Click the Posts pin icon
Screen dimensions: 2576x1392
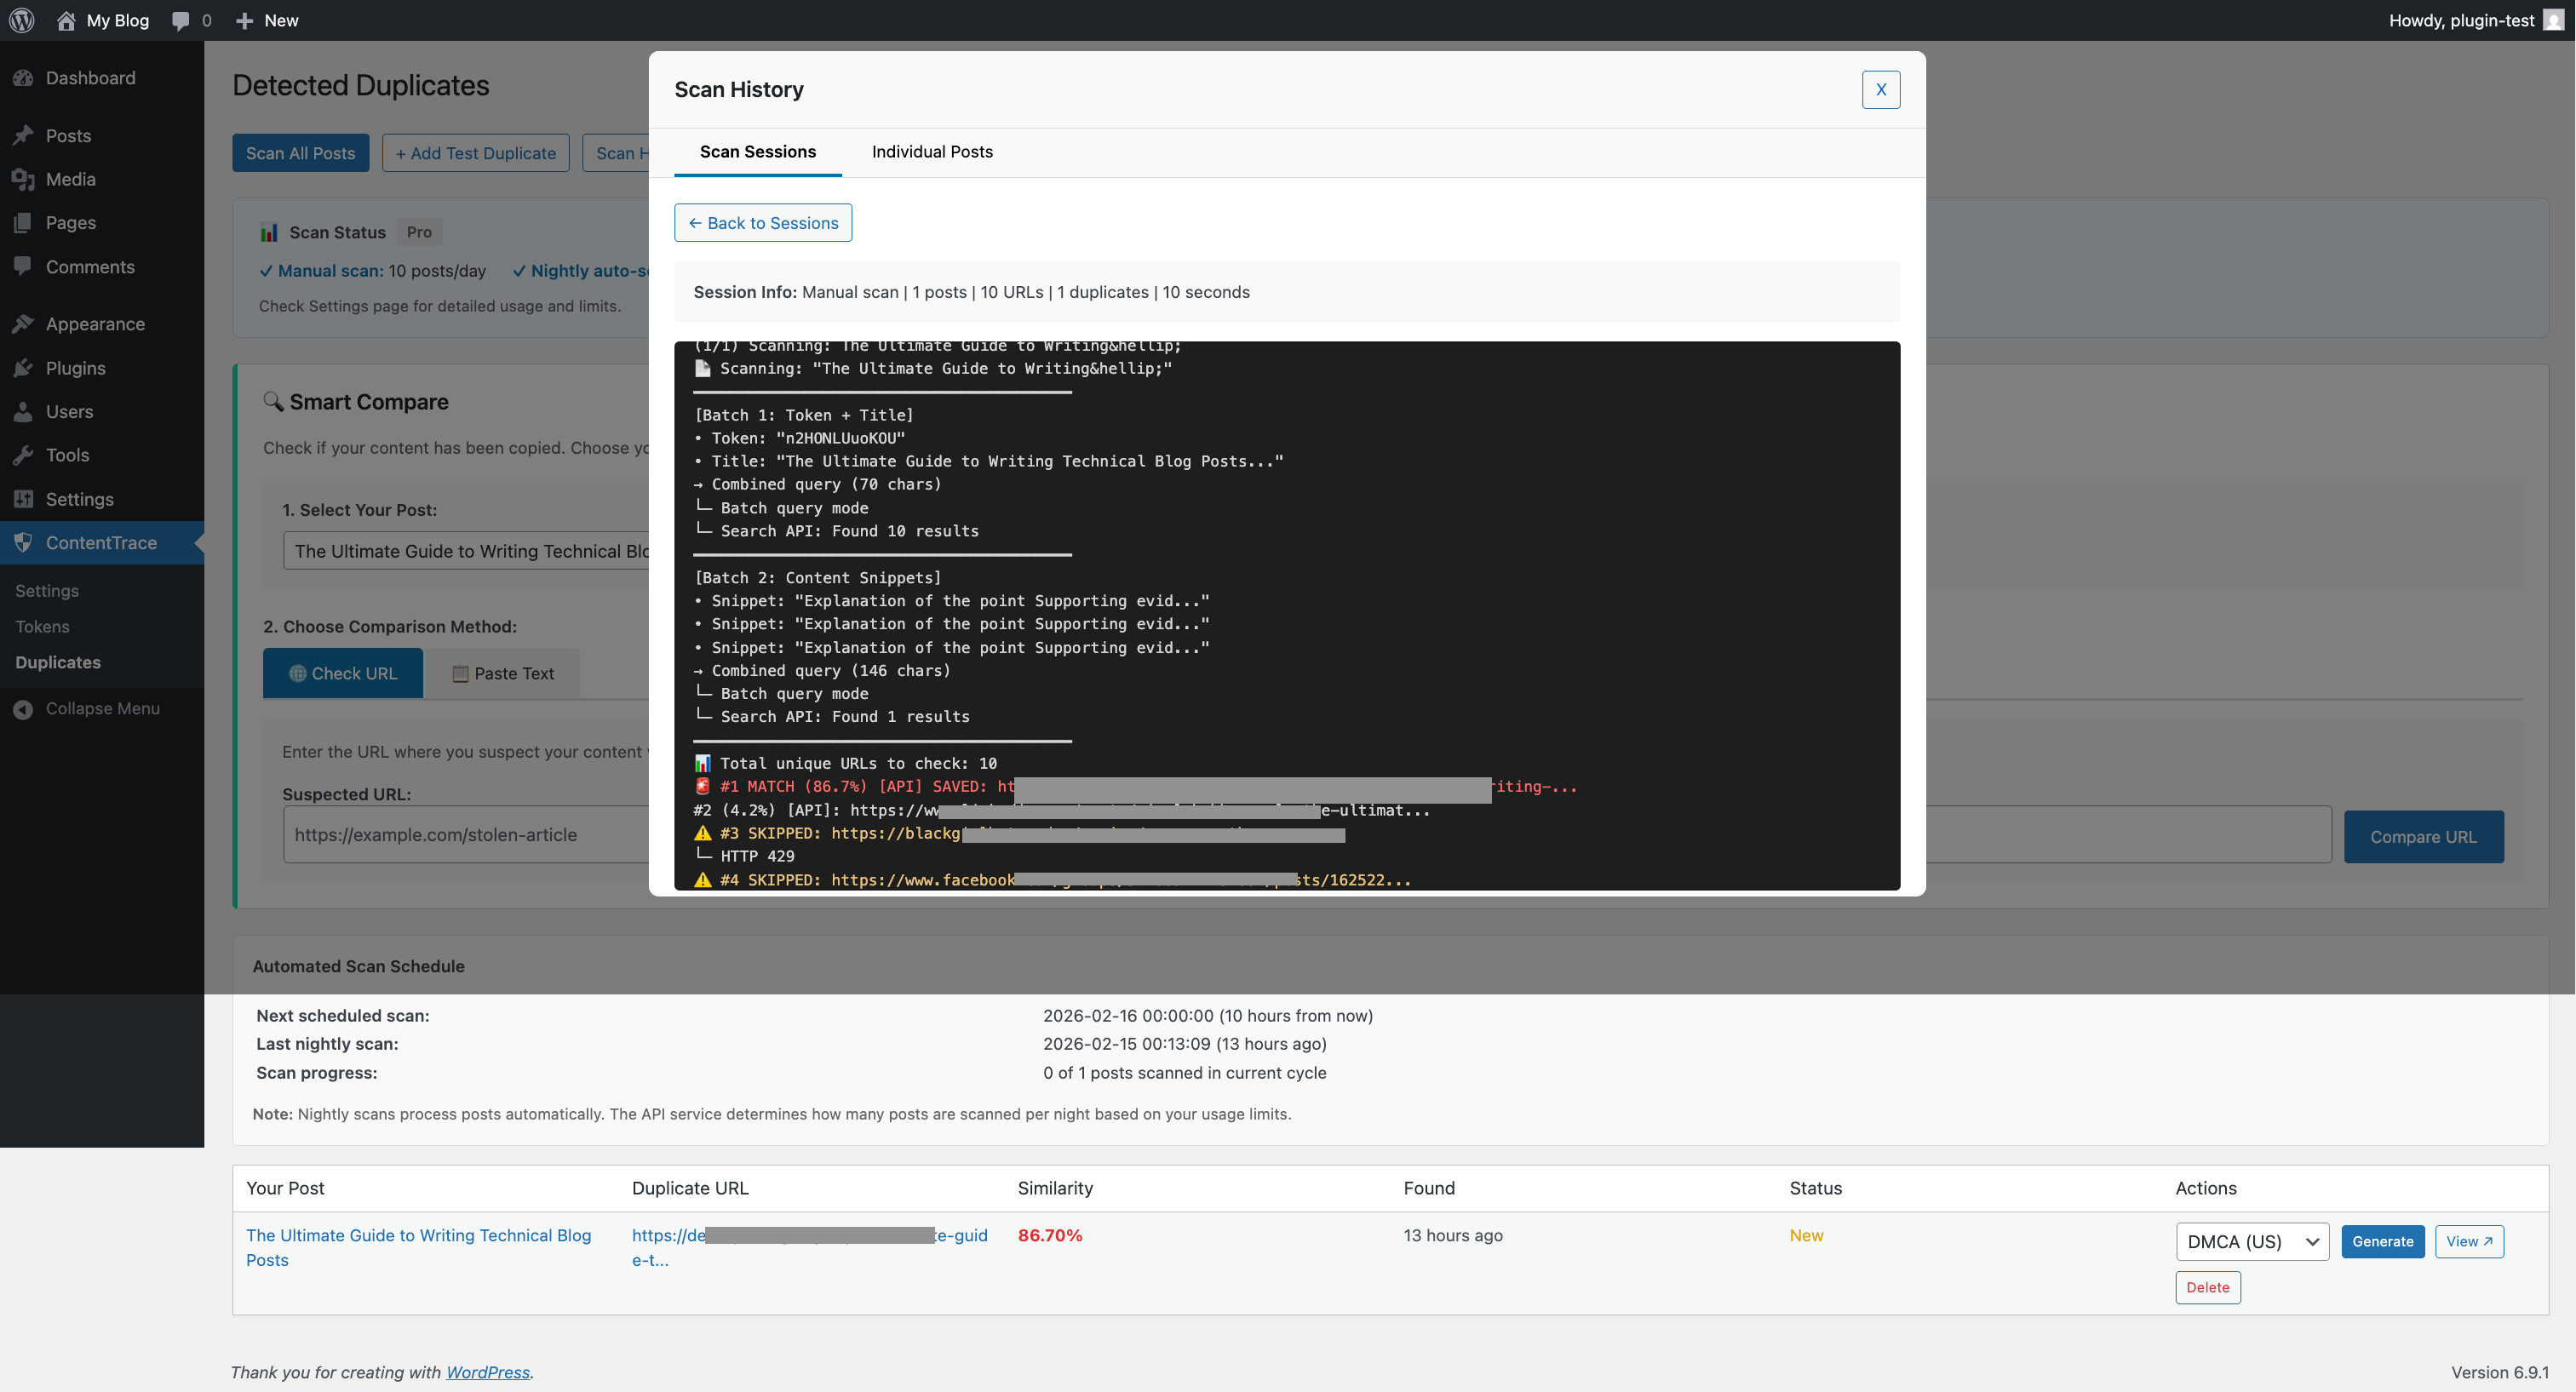25,135
